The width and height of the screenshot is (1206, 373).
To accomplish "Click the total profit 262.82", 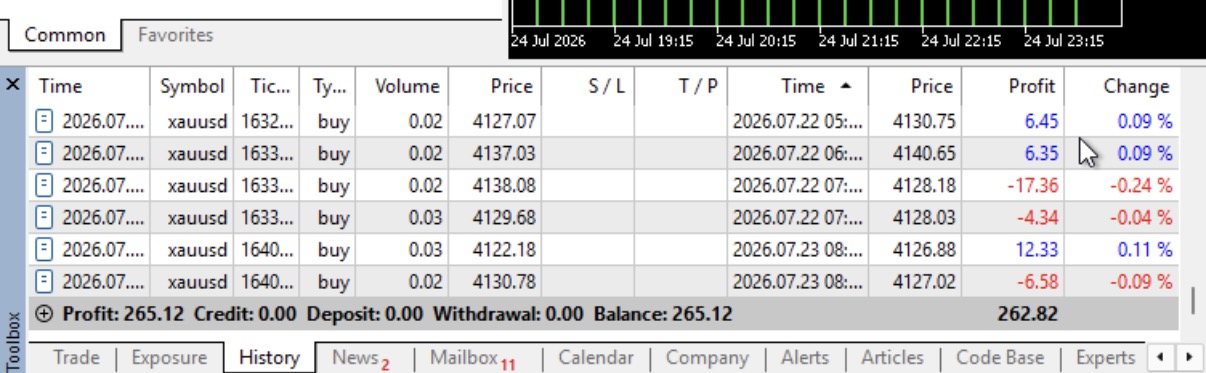I will [x=1027, y=314].
